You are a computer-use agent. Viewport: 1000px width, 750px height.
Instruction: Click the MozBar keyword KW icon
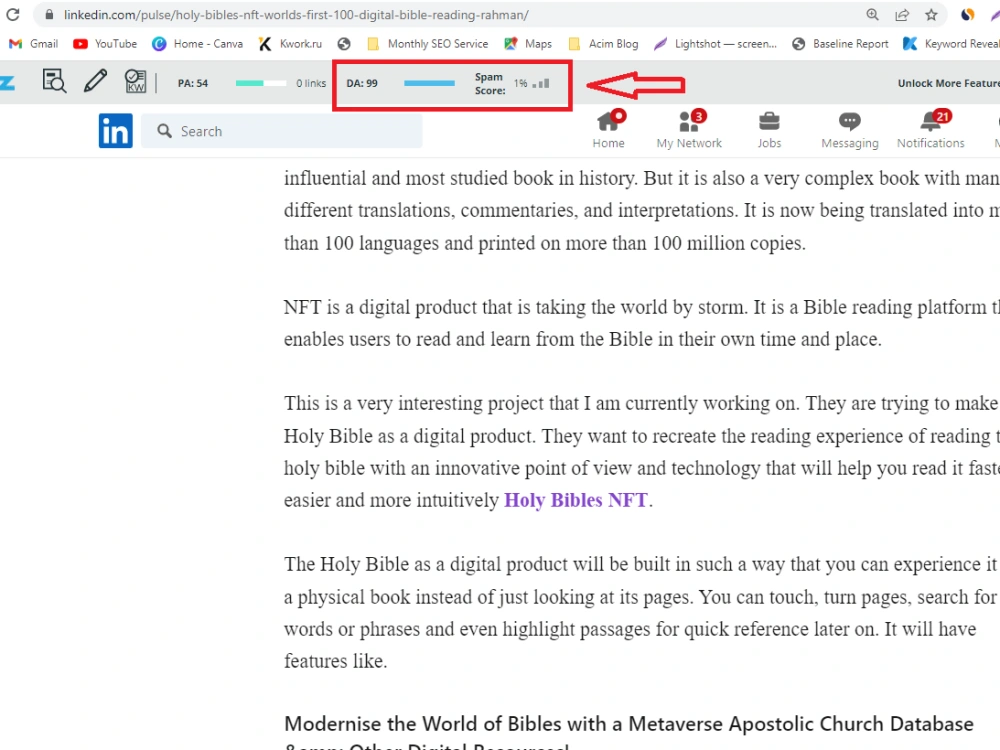point(135,81)
